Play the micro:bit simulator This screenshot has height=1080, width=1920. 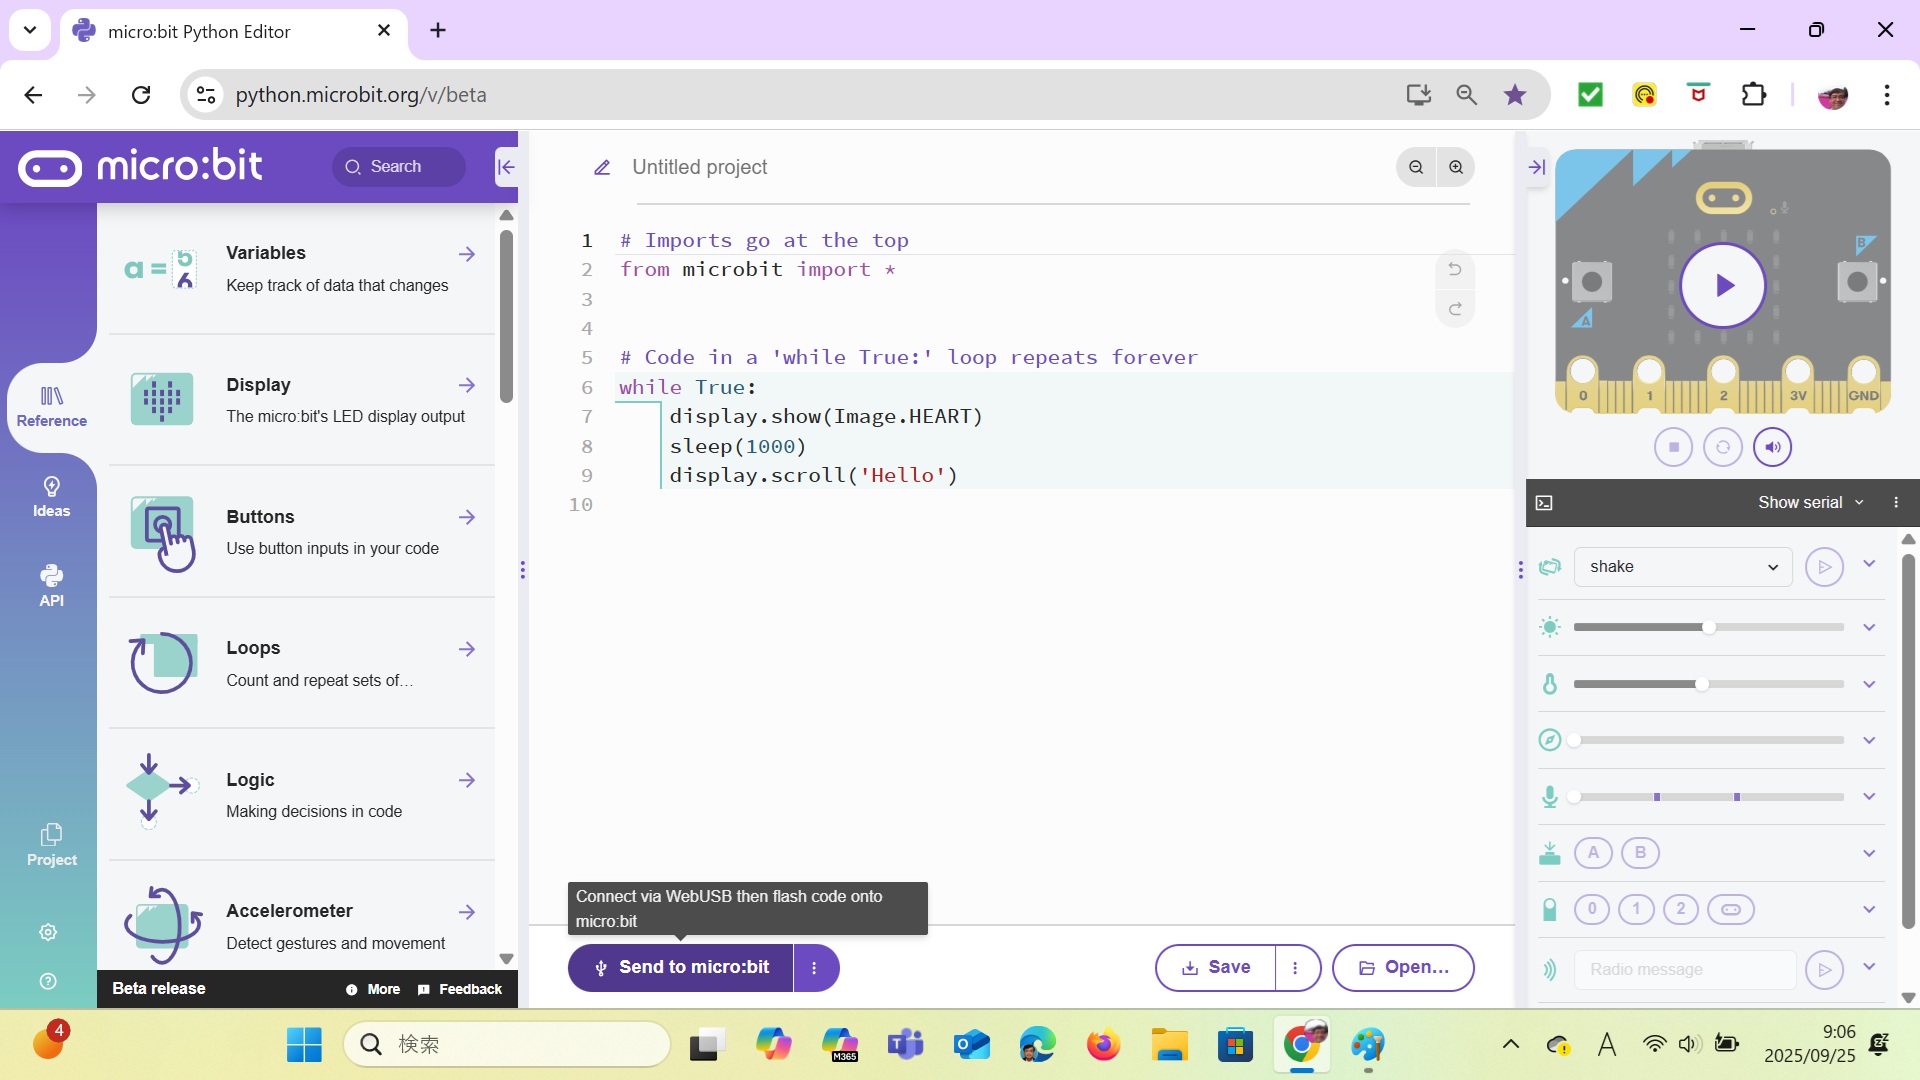(1722, 286)
